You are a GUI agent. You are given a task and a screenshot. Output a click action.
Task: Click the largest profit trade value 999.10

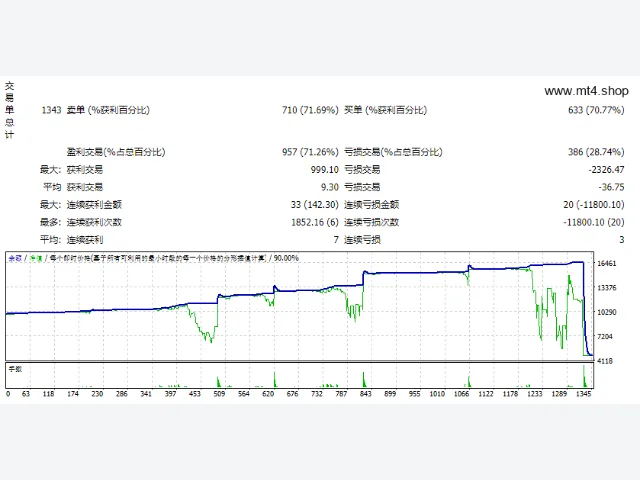324,170
